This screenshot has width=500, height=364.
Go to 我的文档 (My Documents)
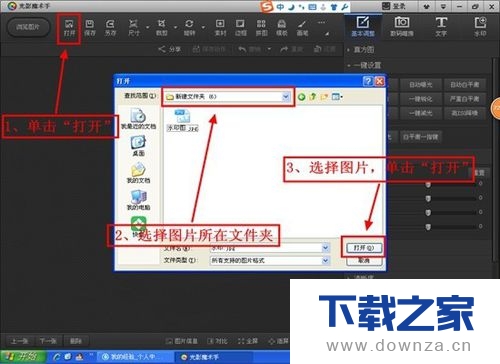point(138,173)
